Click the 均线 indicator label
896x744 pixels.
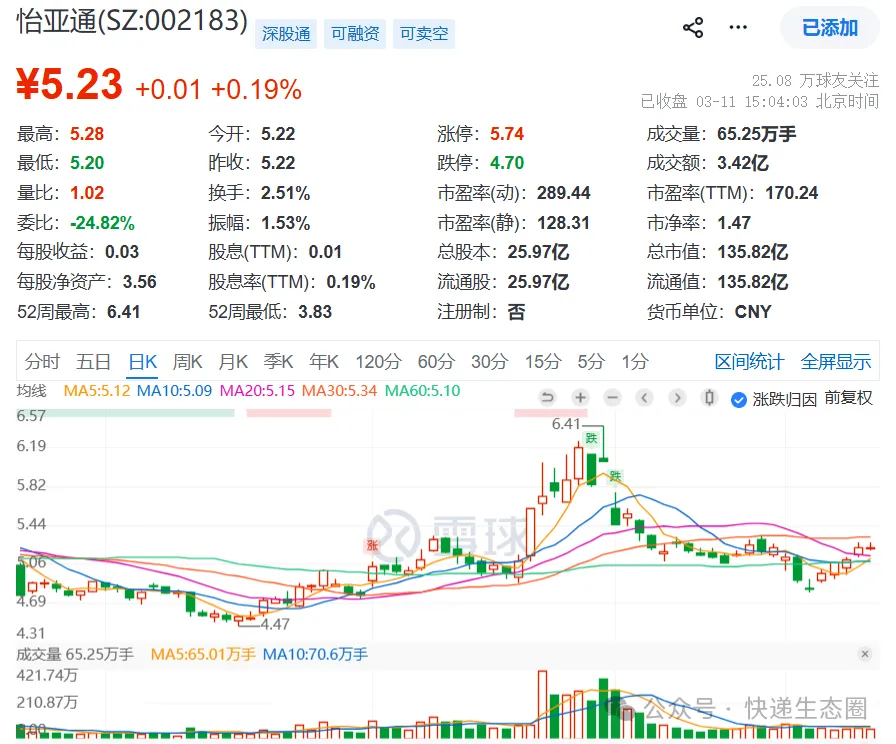[31, 391]
